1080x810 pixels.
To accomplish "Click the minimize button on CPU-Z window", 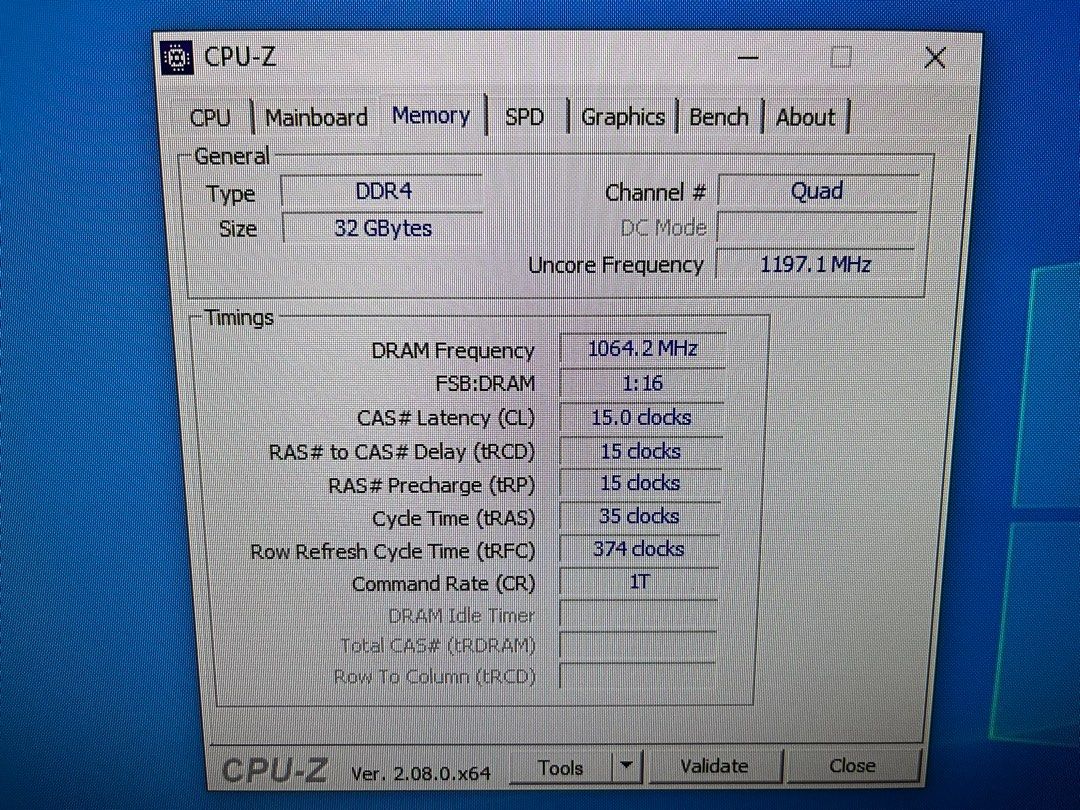I will click(747, 57).
